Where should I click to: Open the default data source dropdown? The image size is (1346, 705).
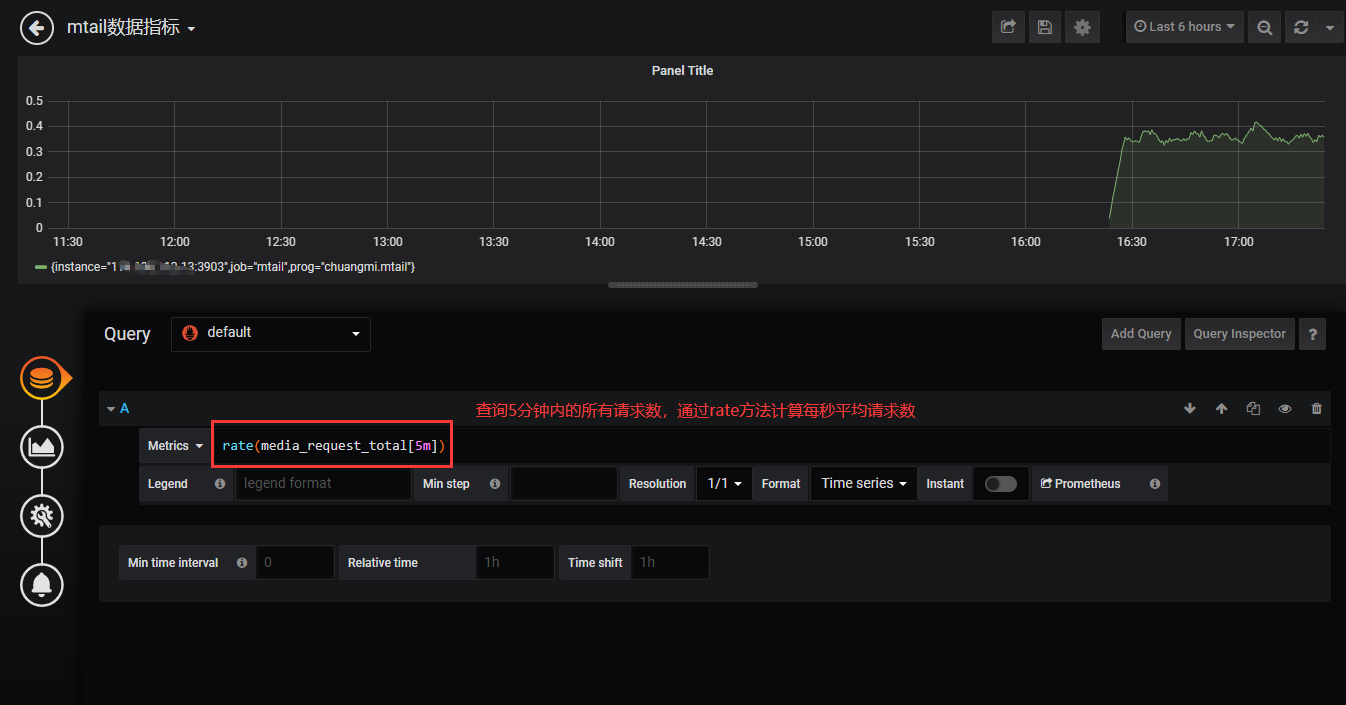pos(271,334)
